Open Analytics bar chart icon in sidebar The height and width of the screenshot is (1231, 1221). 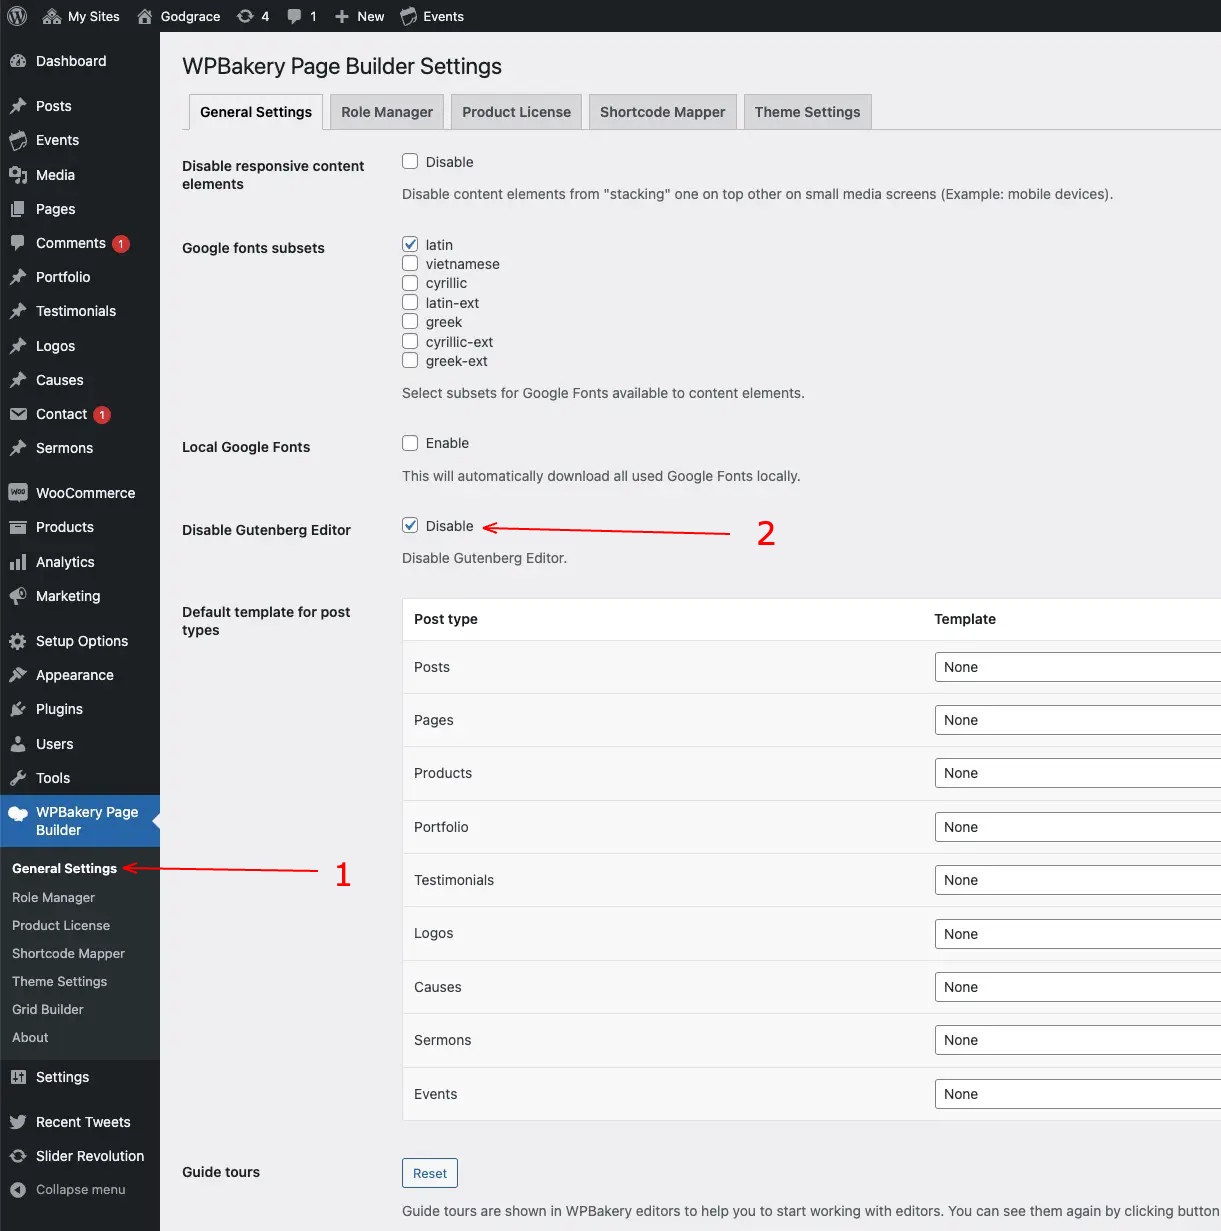point(18,562)
